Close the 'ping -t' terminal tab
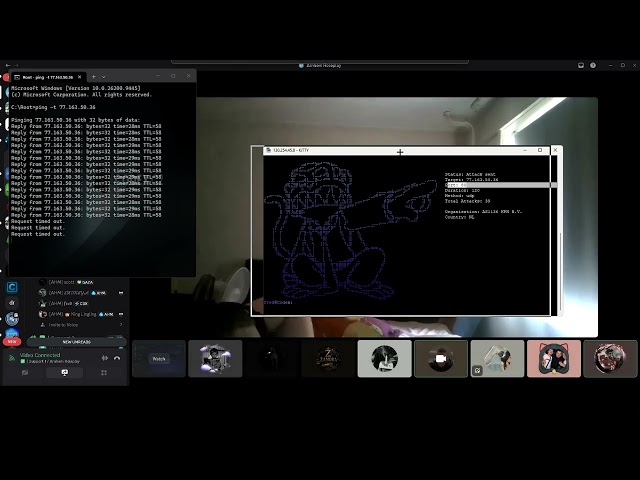The image size is (640, 480). (80, 77)
